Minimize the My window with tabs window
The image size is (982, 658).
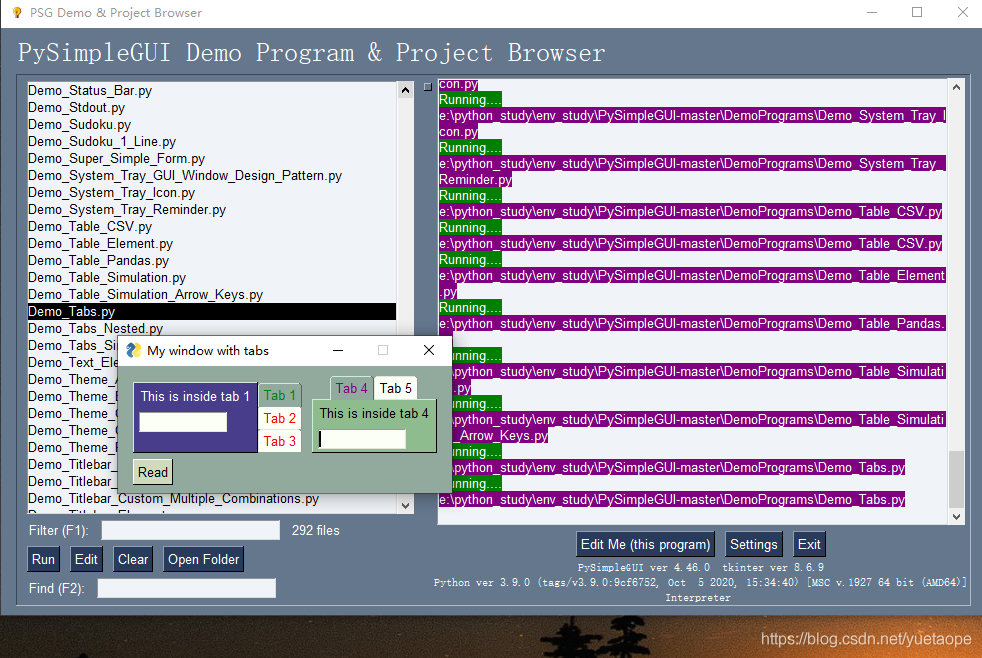pyautogui.click(x=338, y=351)
